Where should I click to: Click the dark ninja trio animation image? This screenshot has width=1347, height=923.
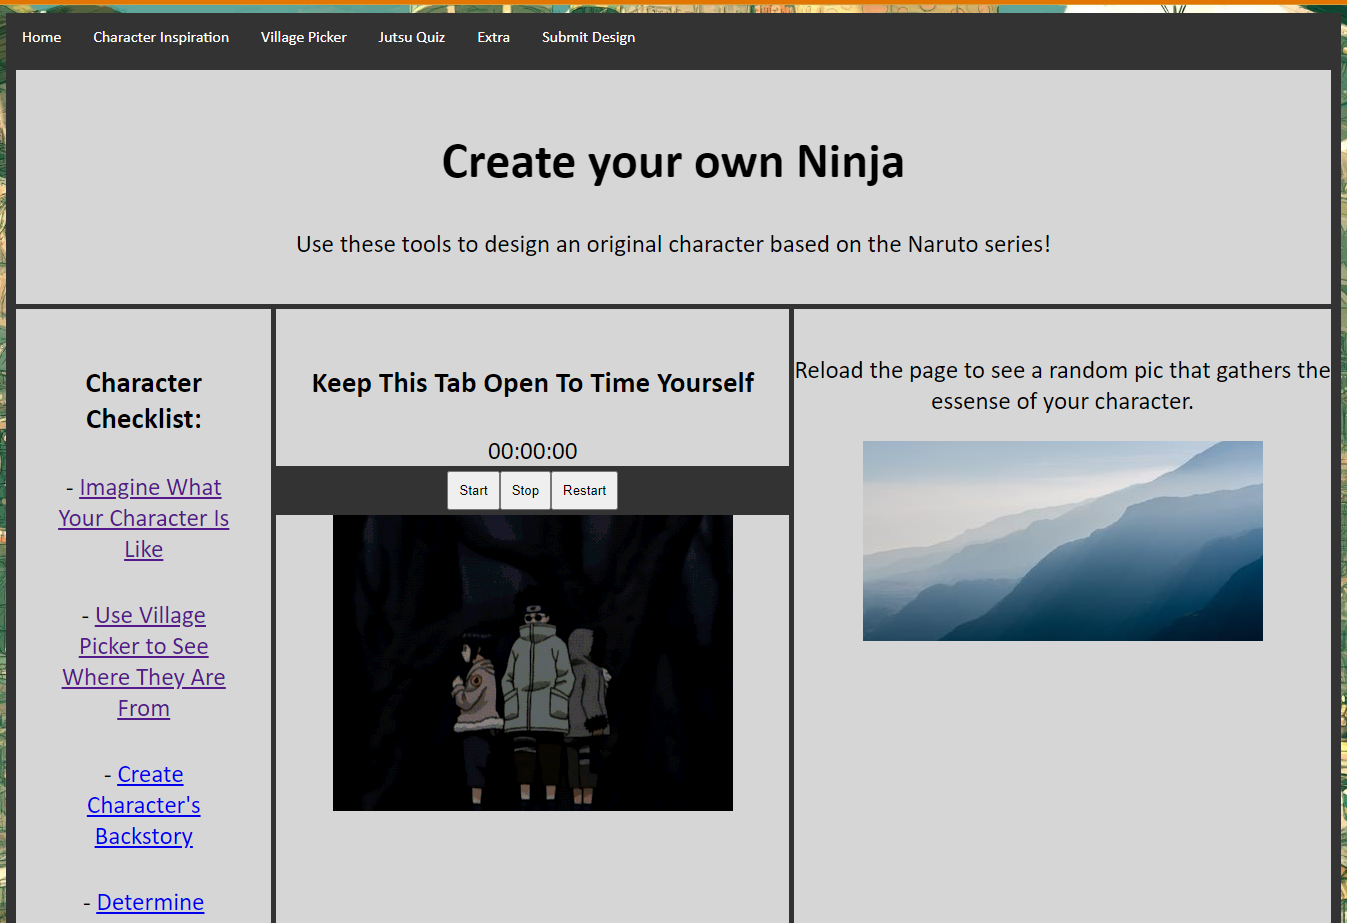click(x=532, y=662)
